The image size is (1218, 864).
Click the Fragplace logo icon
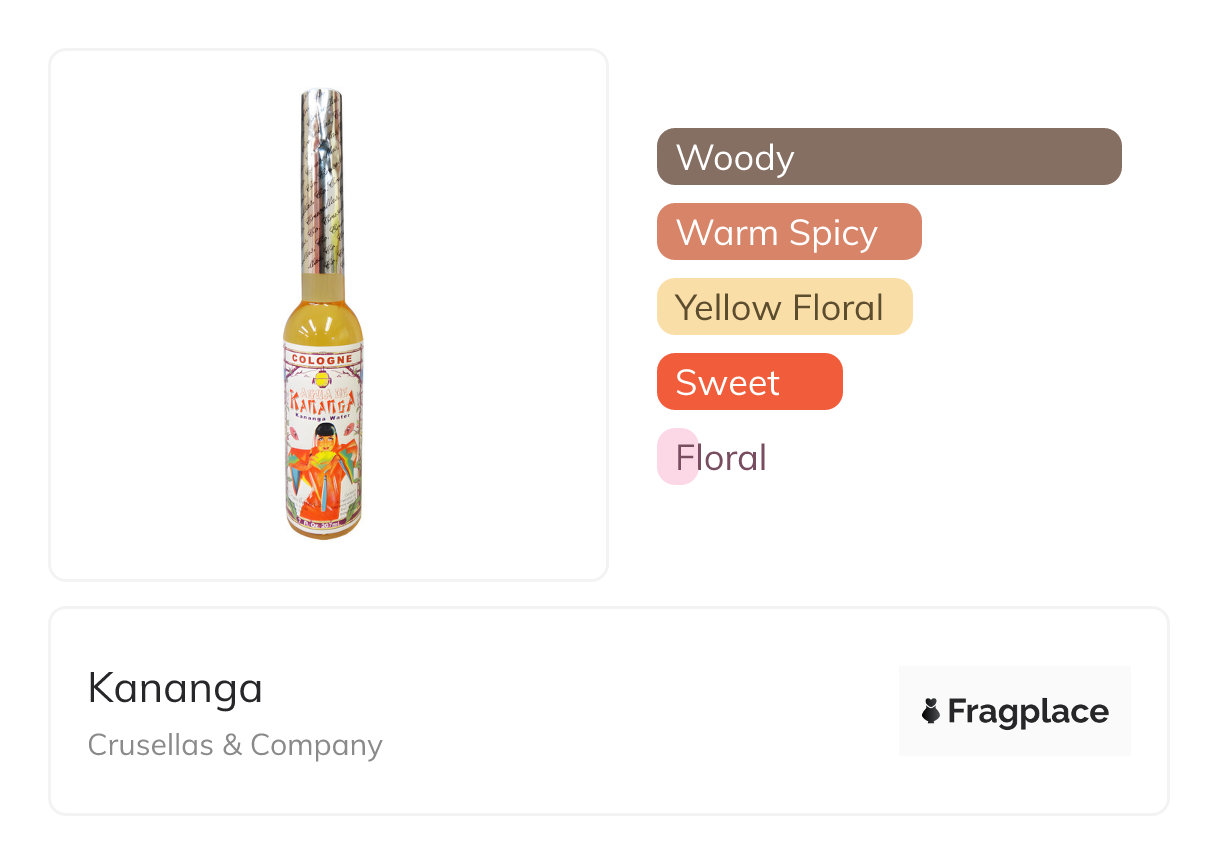[x=931, y=712]
